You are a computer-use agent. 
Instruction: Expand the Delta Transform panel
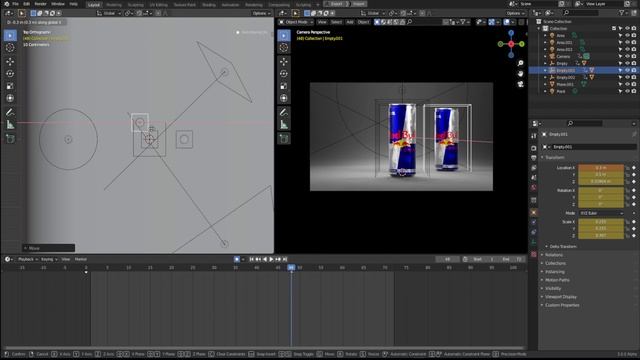coord(562,247)
